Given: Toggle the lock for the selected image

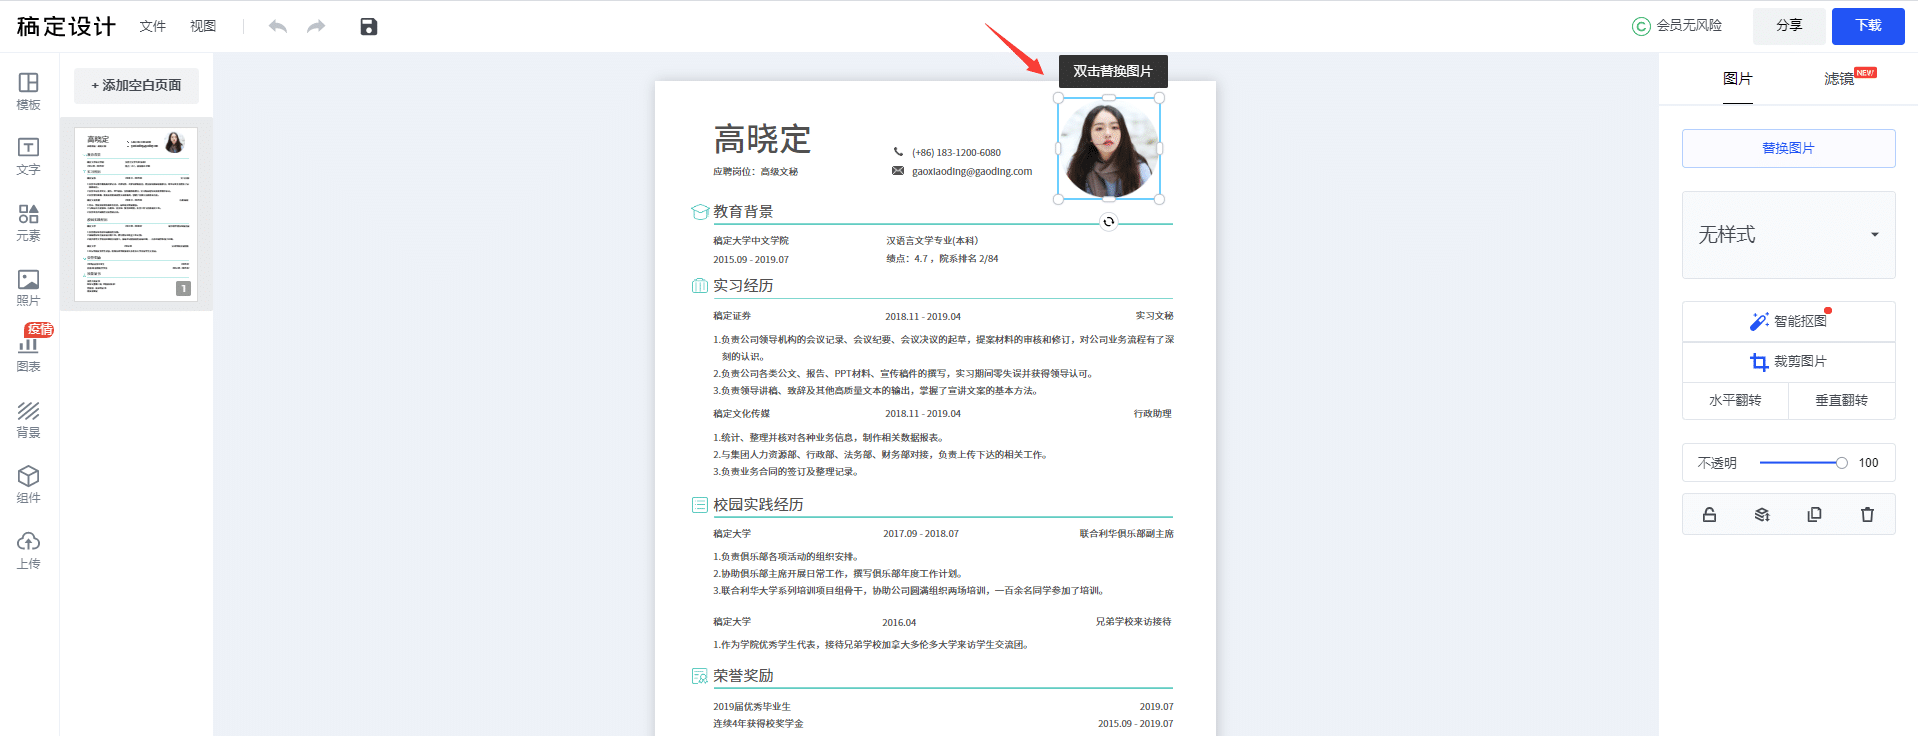Looking at the screenshot, I should click(1709, 515).
